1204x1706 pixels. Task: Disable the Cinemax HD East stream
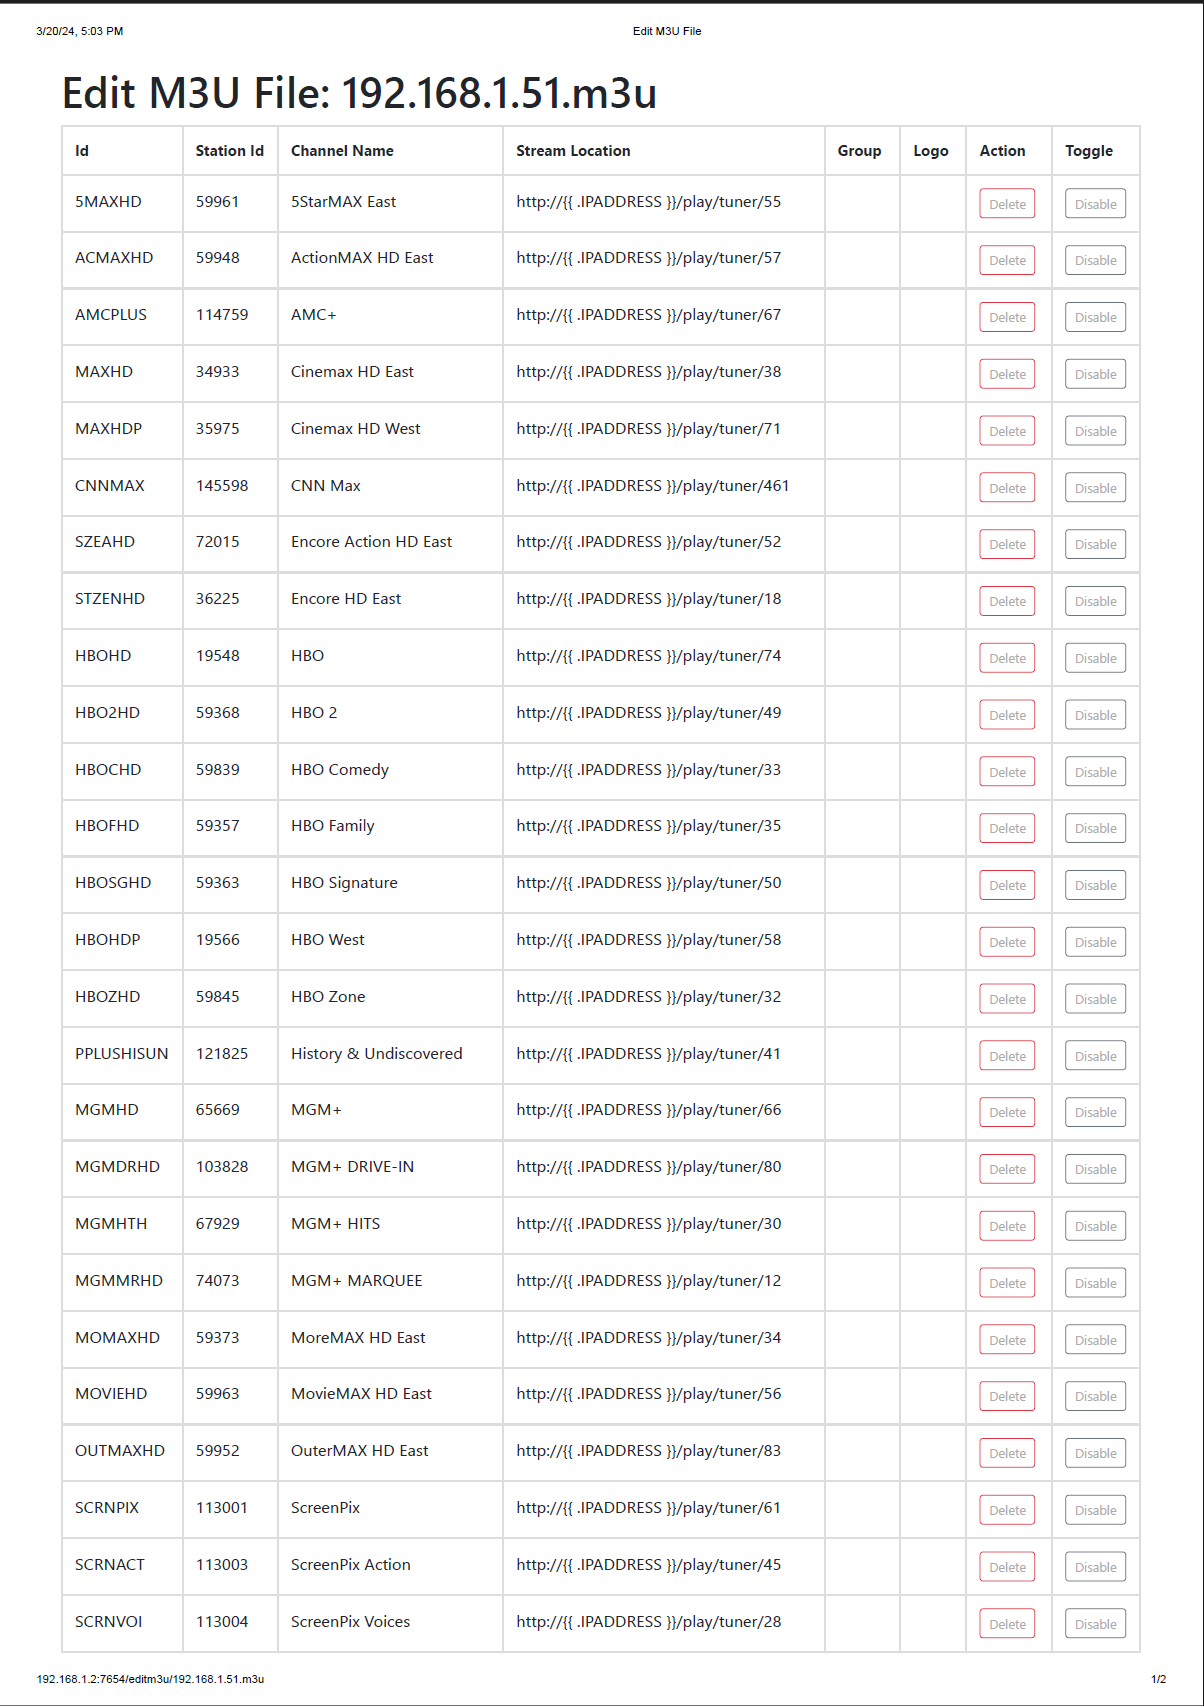[x=1095, y=374]
